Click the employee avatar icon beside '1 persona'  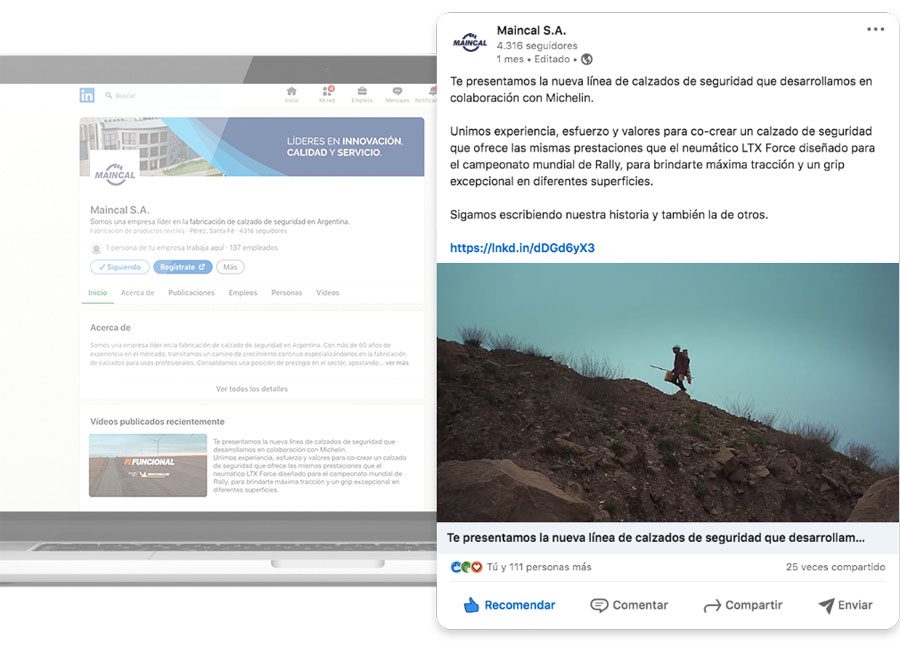(x=96, y=249)
